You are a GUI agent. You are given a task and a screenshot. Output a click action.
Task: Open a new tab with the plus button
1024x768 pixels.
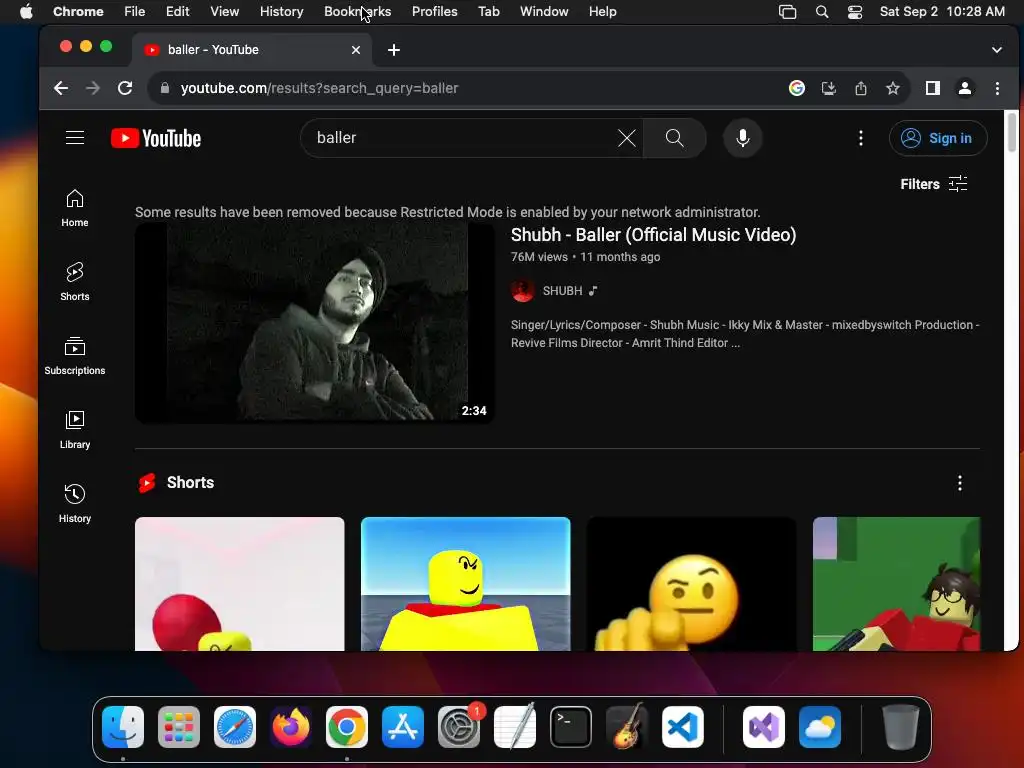[x=394, y=50]
